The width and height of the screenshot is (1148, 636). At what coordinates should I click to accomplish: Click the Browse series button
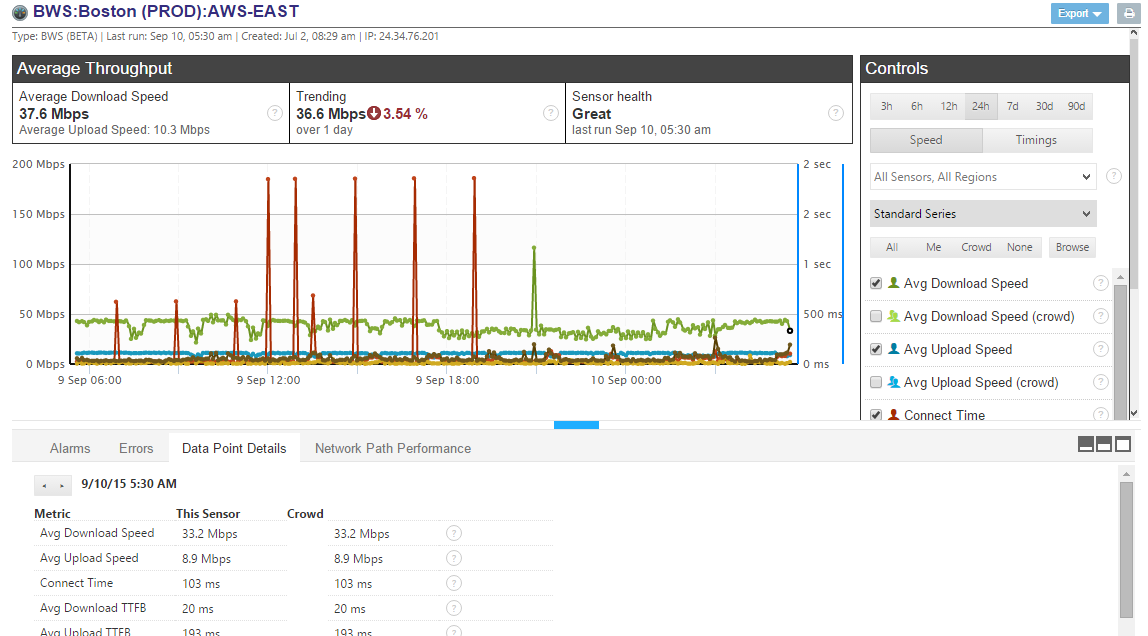tap(1073, 247)
